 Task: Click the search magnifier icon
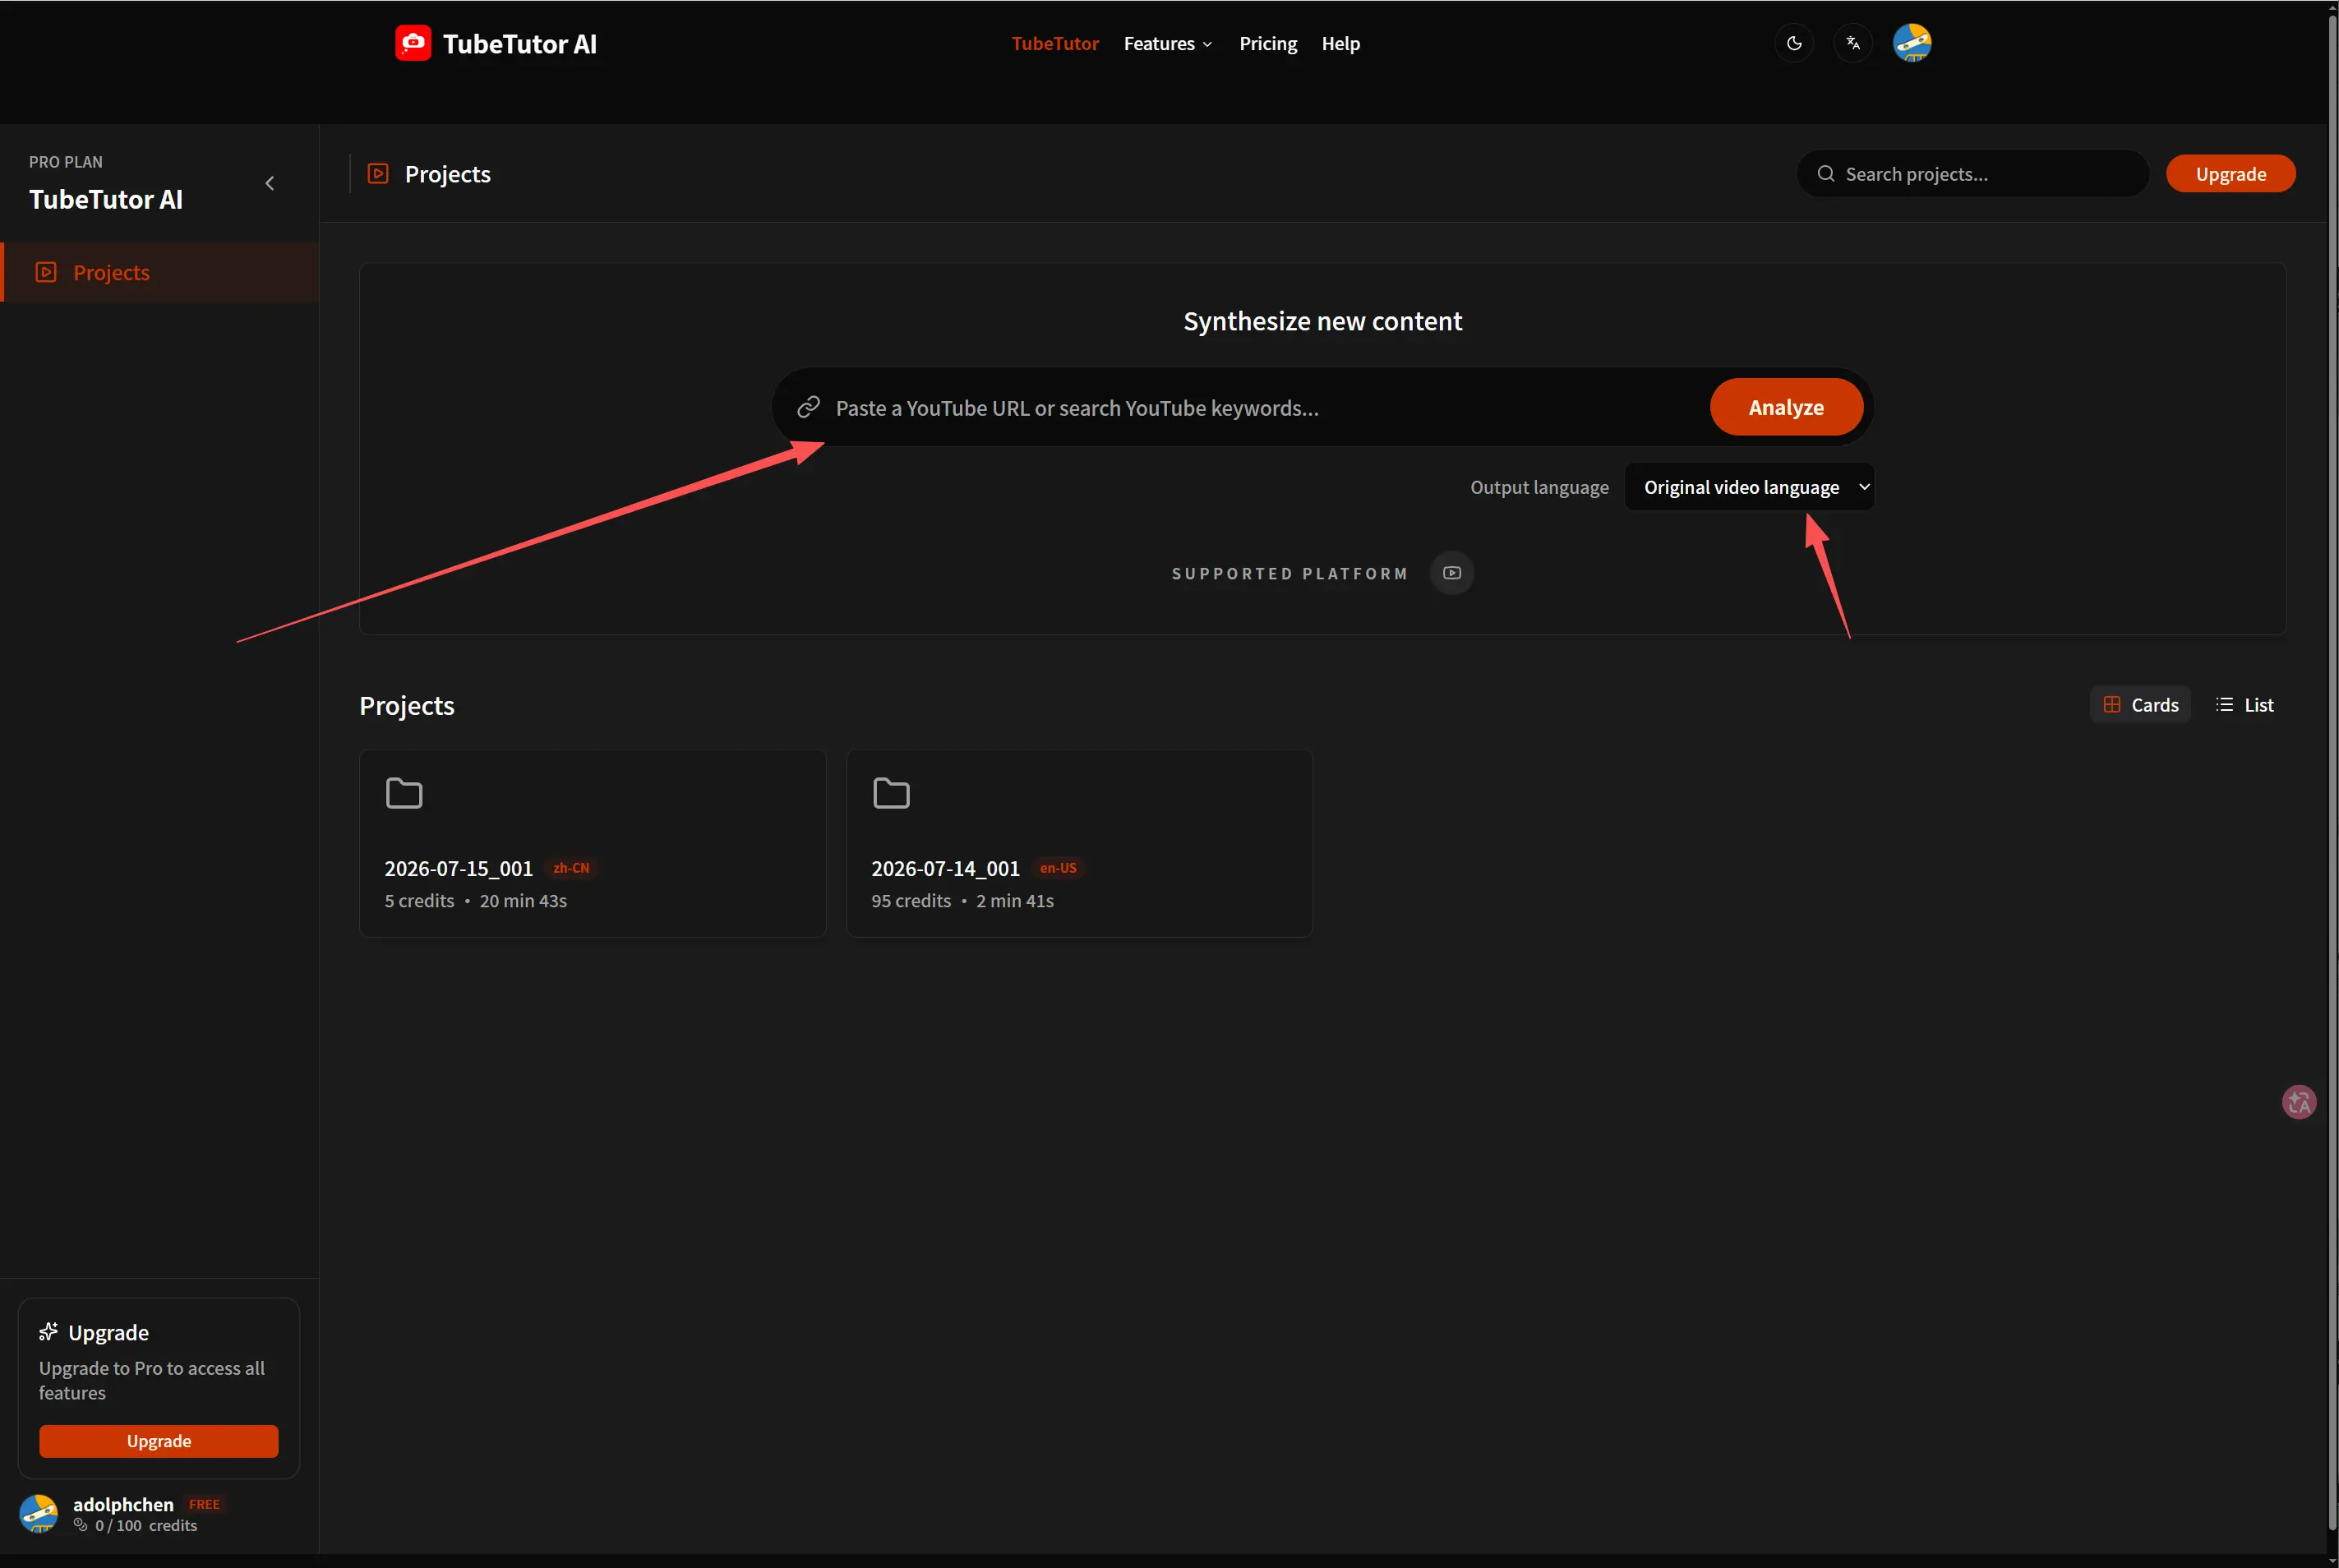pyautogui.click(x=1825, y=174)
